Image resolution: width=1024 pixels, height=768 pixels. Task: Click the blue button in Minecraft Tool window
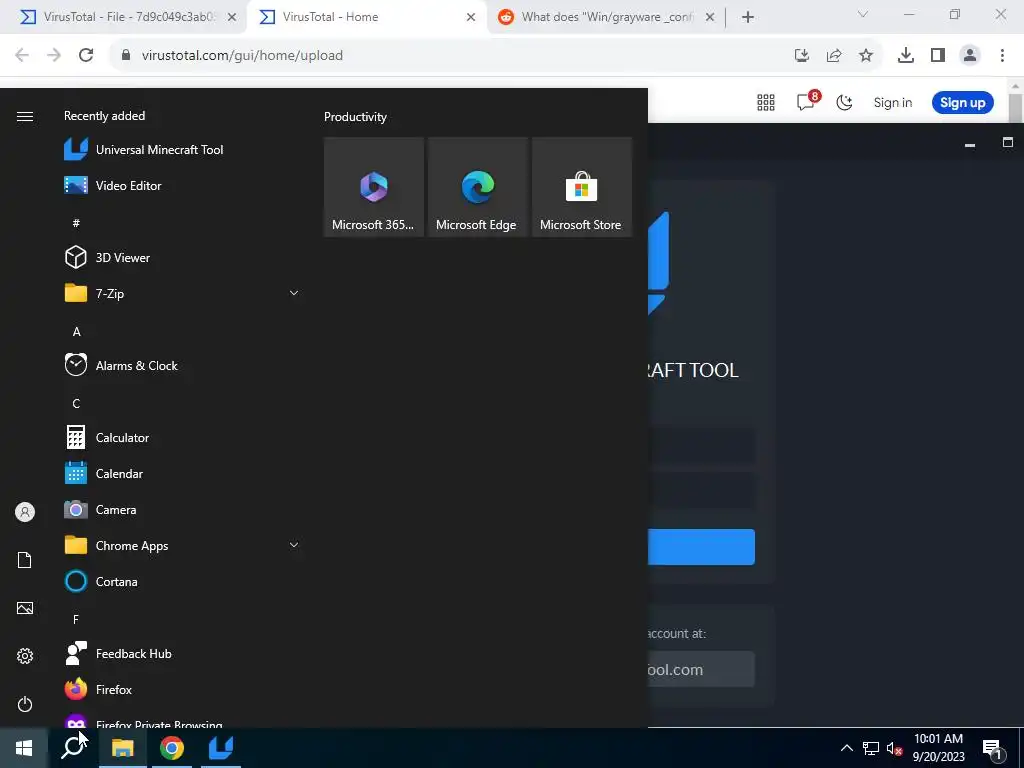[701, 547]
